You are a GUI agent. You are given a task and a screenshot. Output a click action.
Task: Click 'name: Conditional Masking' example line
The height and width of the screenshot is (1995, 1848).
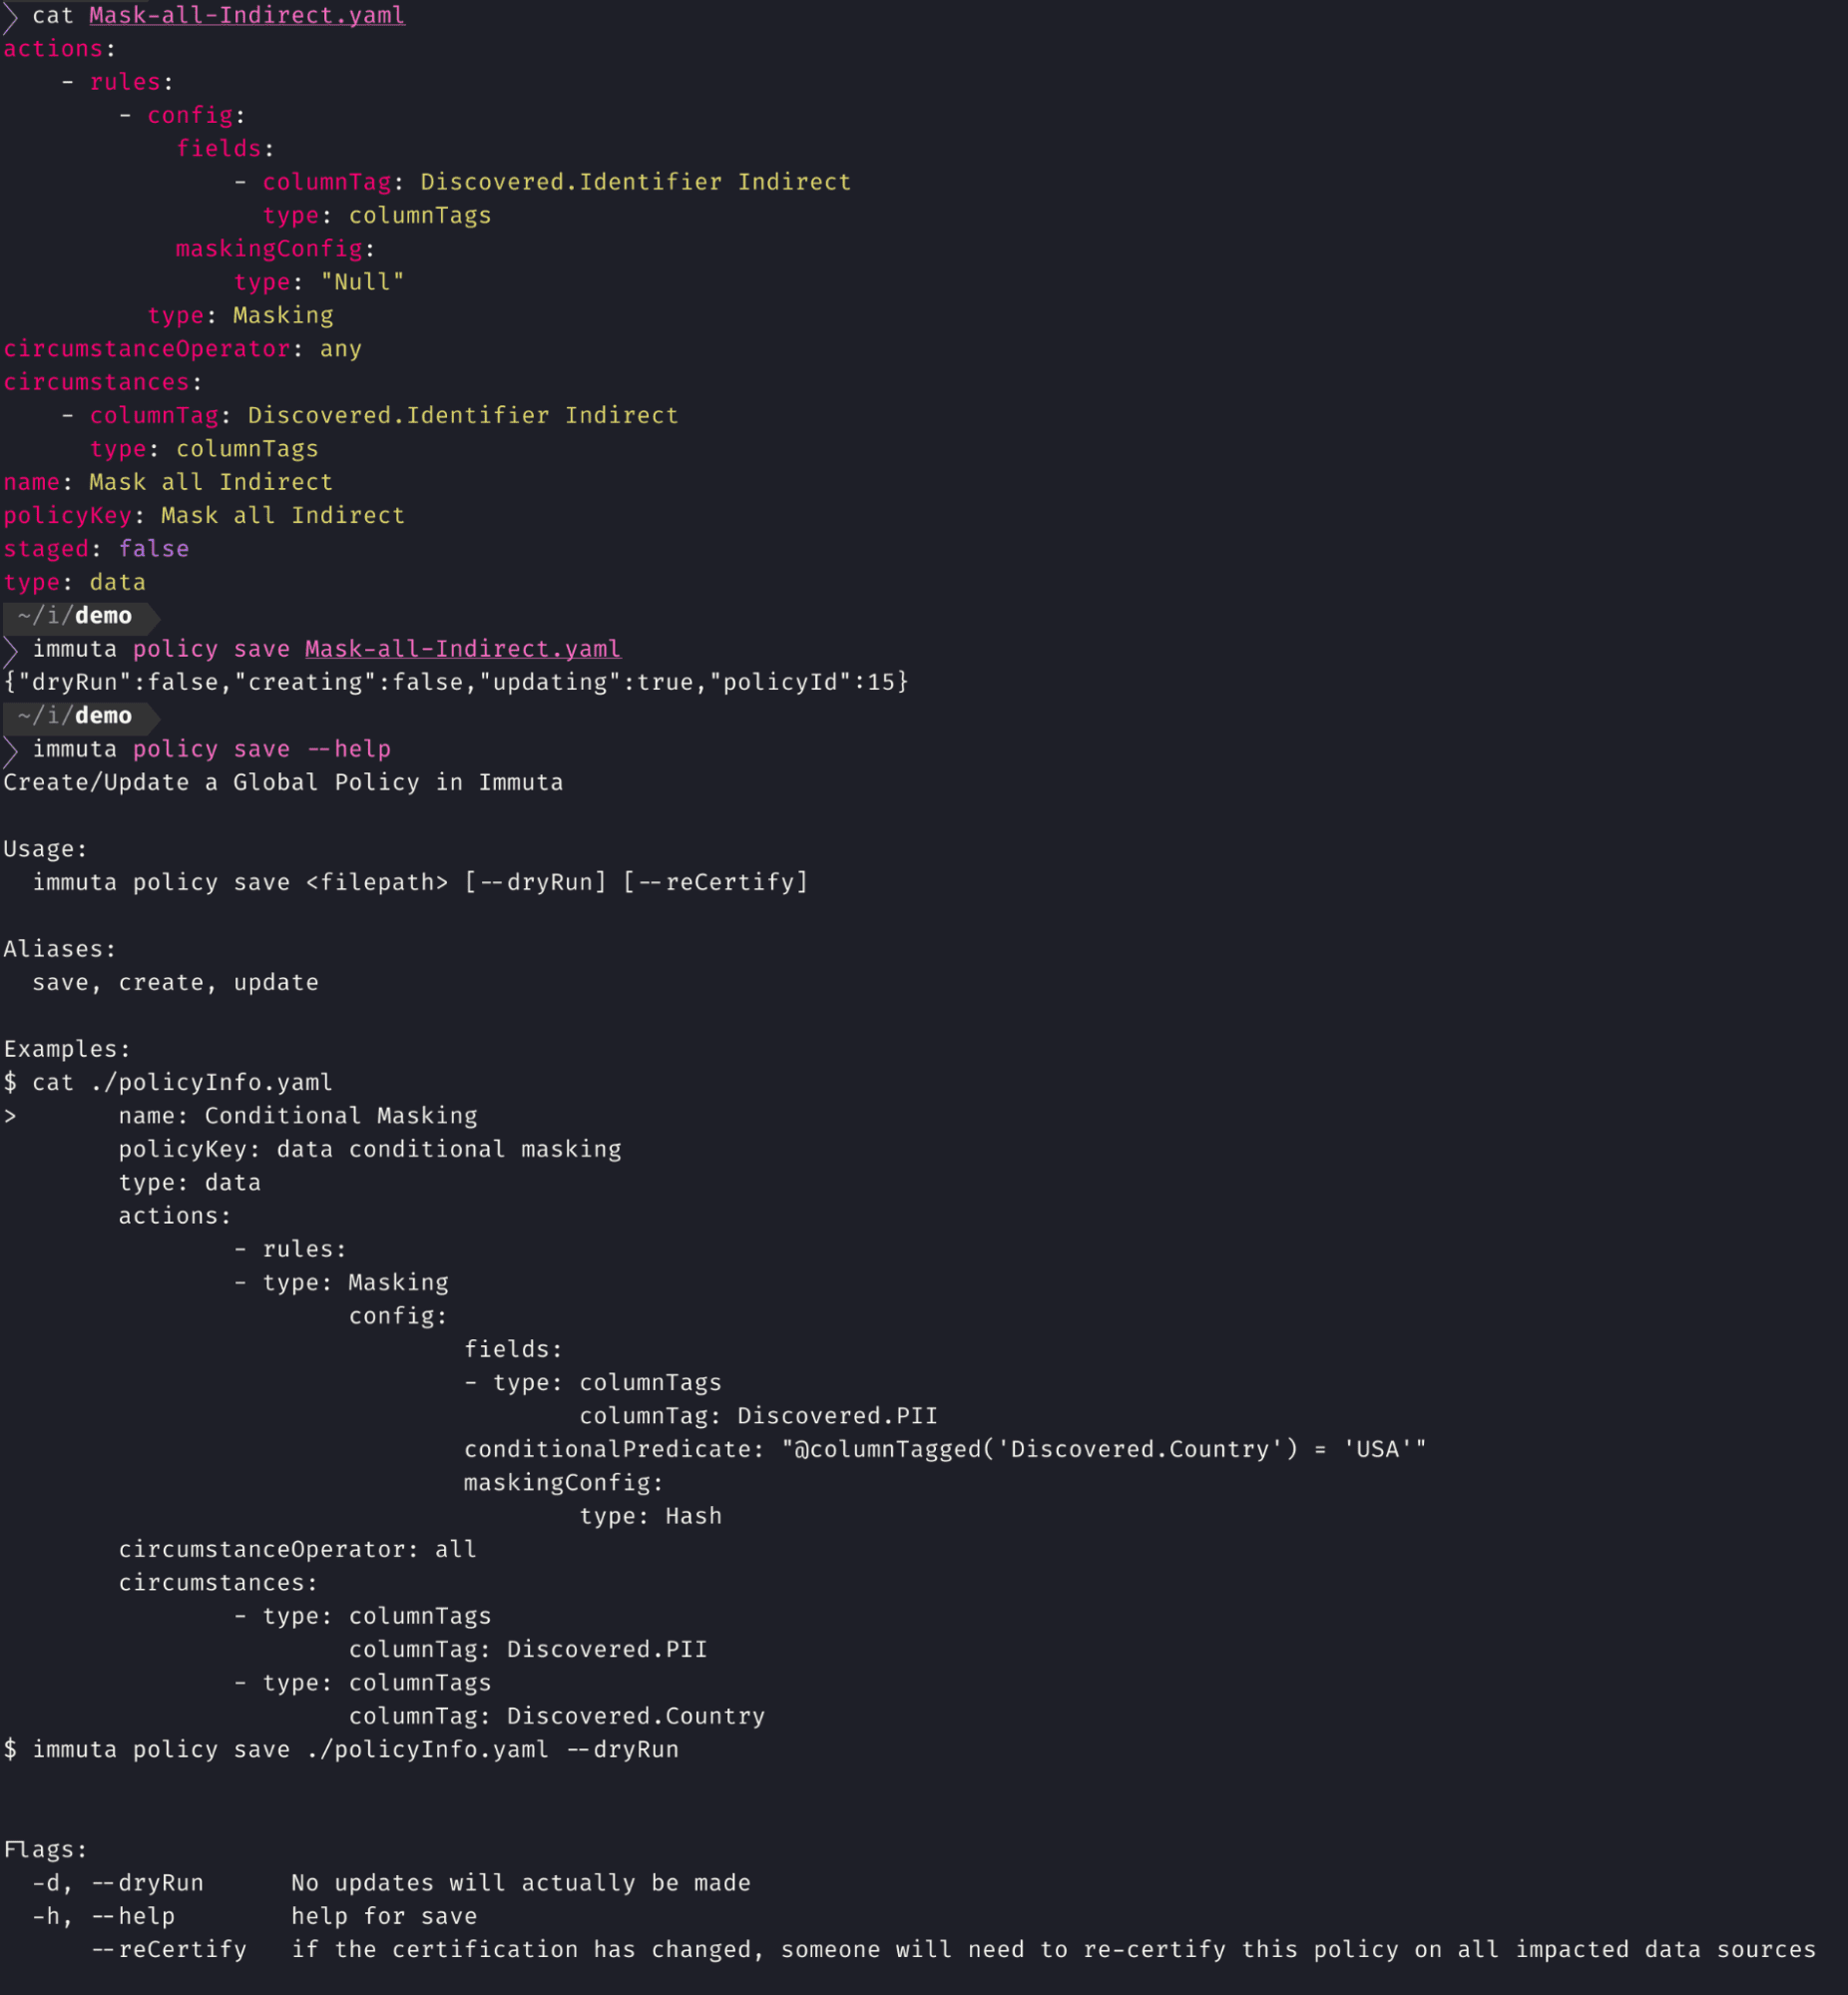click(x=298, y=1116)
